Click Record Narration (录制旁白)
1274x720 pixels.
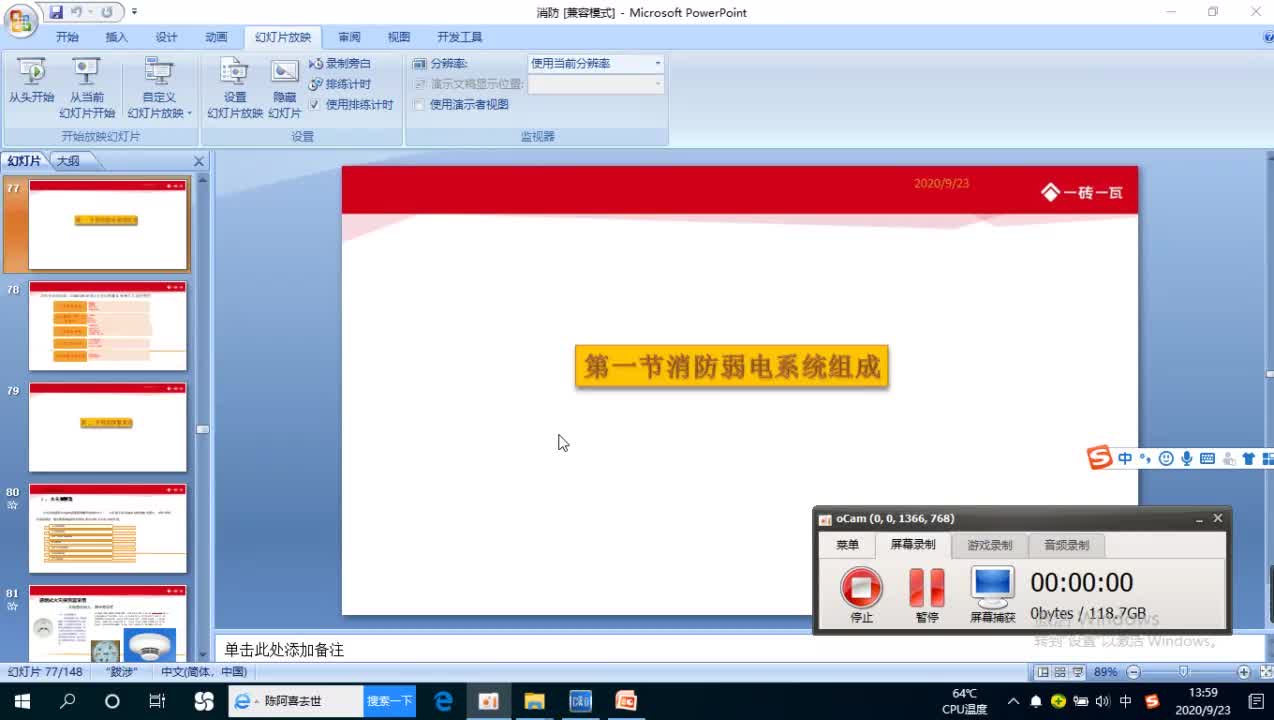pos(340,63)
